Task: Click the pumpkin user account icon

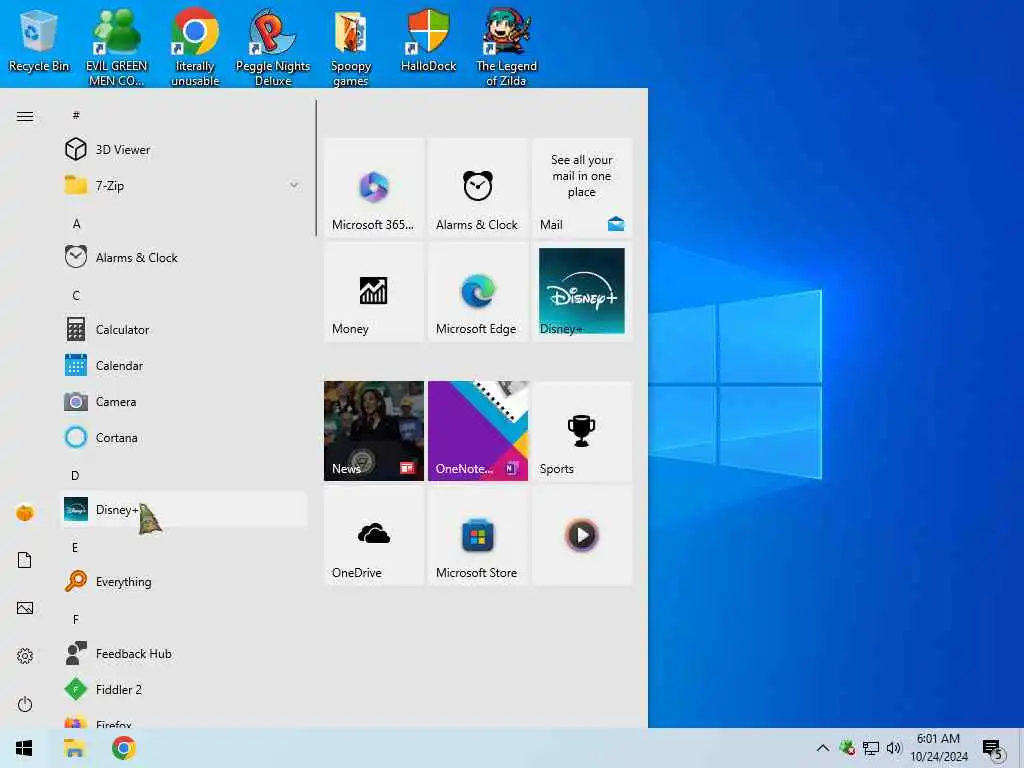Action: click(25, 513)
